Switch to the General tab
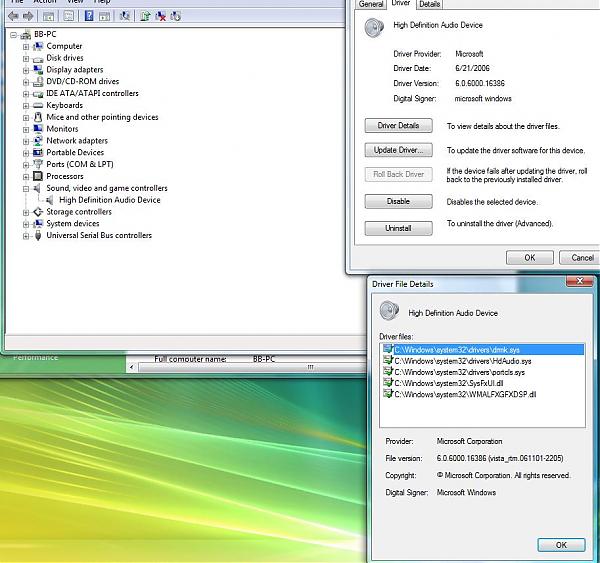The image size is (600, 563). click(370, 4)
